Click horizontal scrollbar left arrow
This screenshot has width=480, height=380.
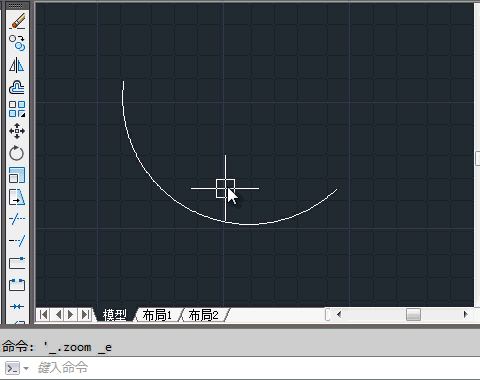pyautogui.click(x=339, y=314)
